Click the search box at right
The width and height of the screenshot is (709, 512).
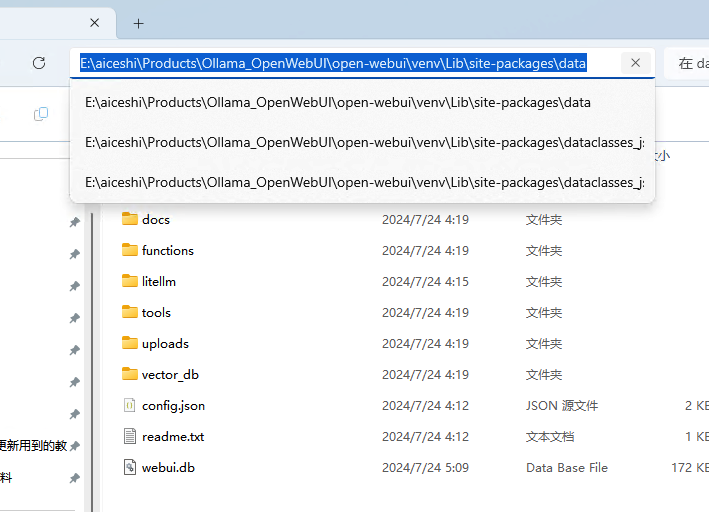click(x=686, y=63)
